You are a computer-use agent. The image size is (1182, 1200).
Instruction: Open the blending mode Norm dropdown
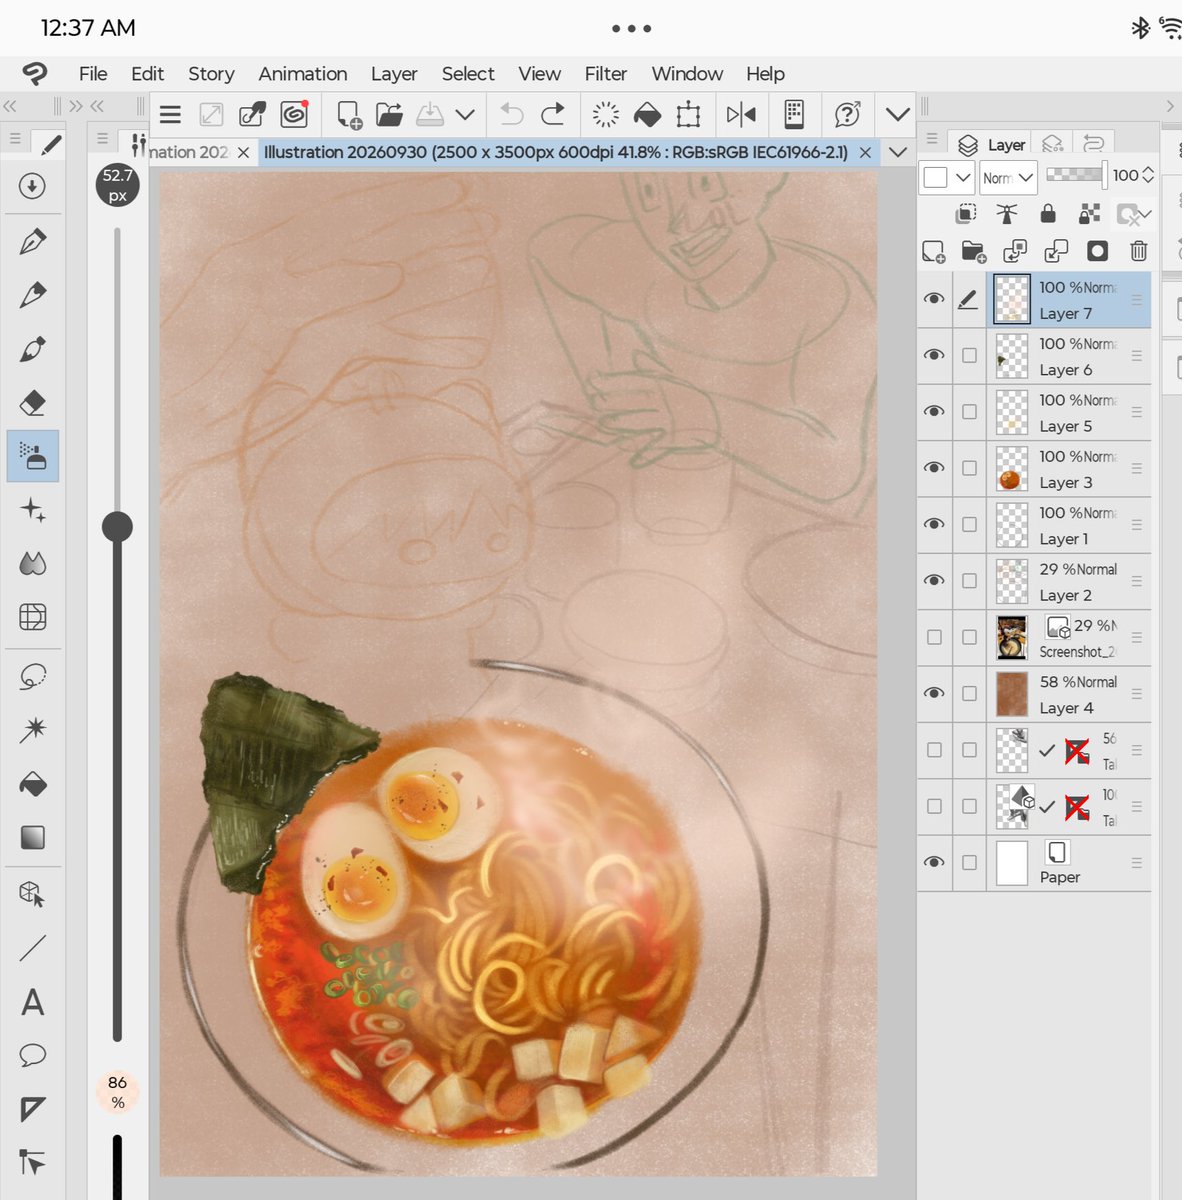(x=1007, y=177)
